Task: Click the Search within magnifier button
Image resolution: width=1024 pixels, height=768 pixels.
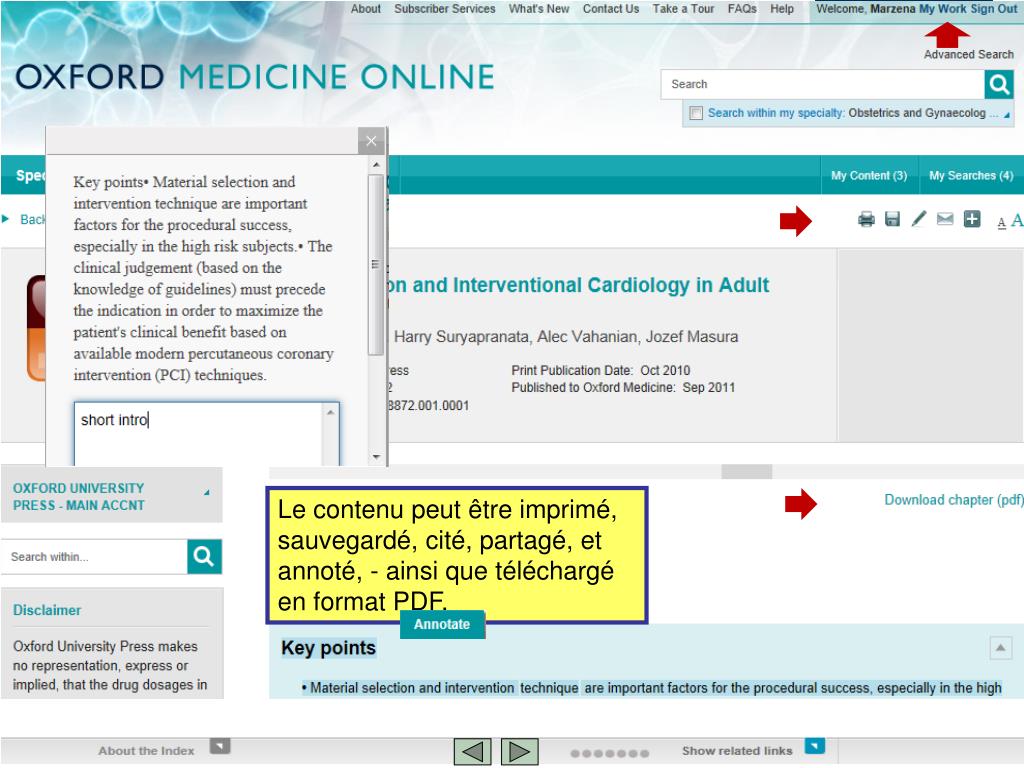Action: point(204,556)
